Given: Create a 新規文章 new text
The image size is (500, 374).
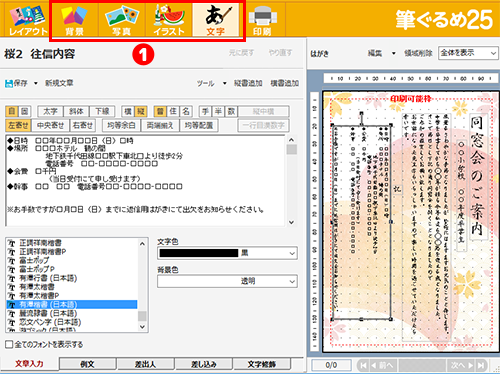Looking at the screenshot, I should (x=59, y=83).
